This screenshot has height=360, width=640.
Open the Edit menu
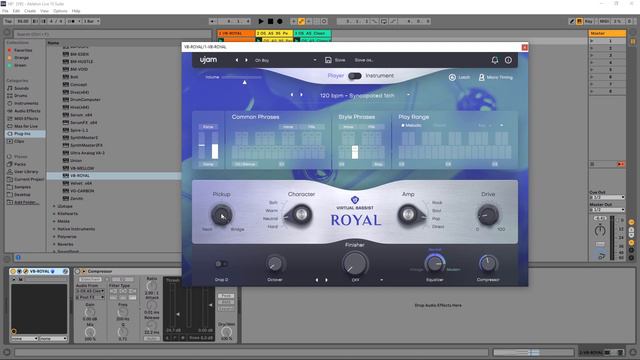16,11
